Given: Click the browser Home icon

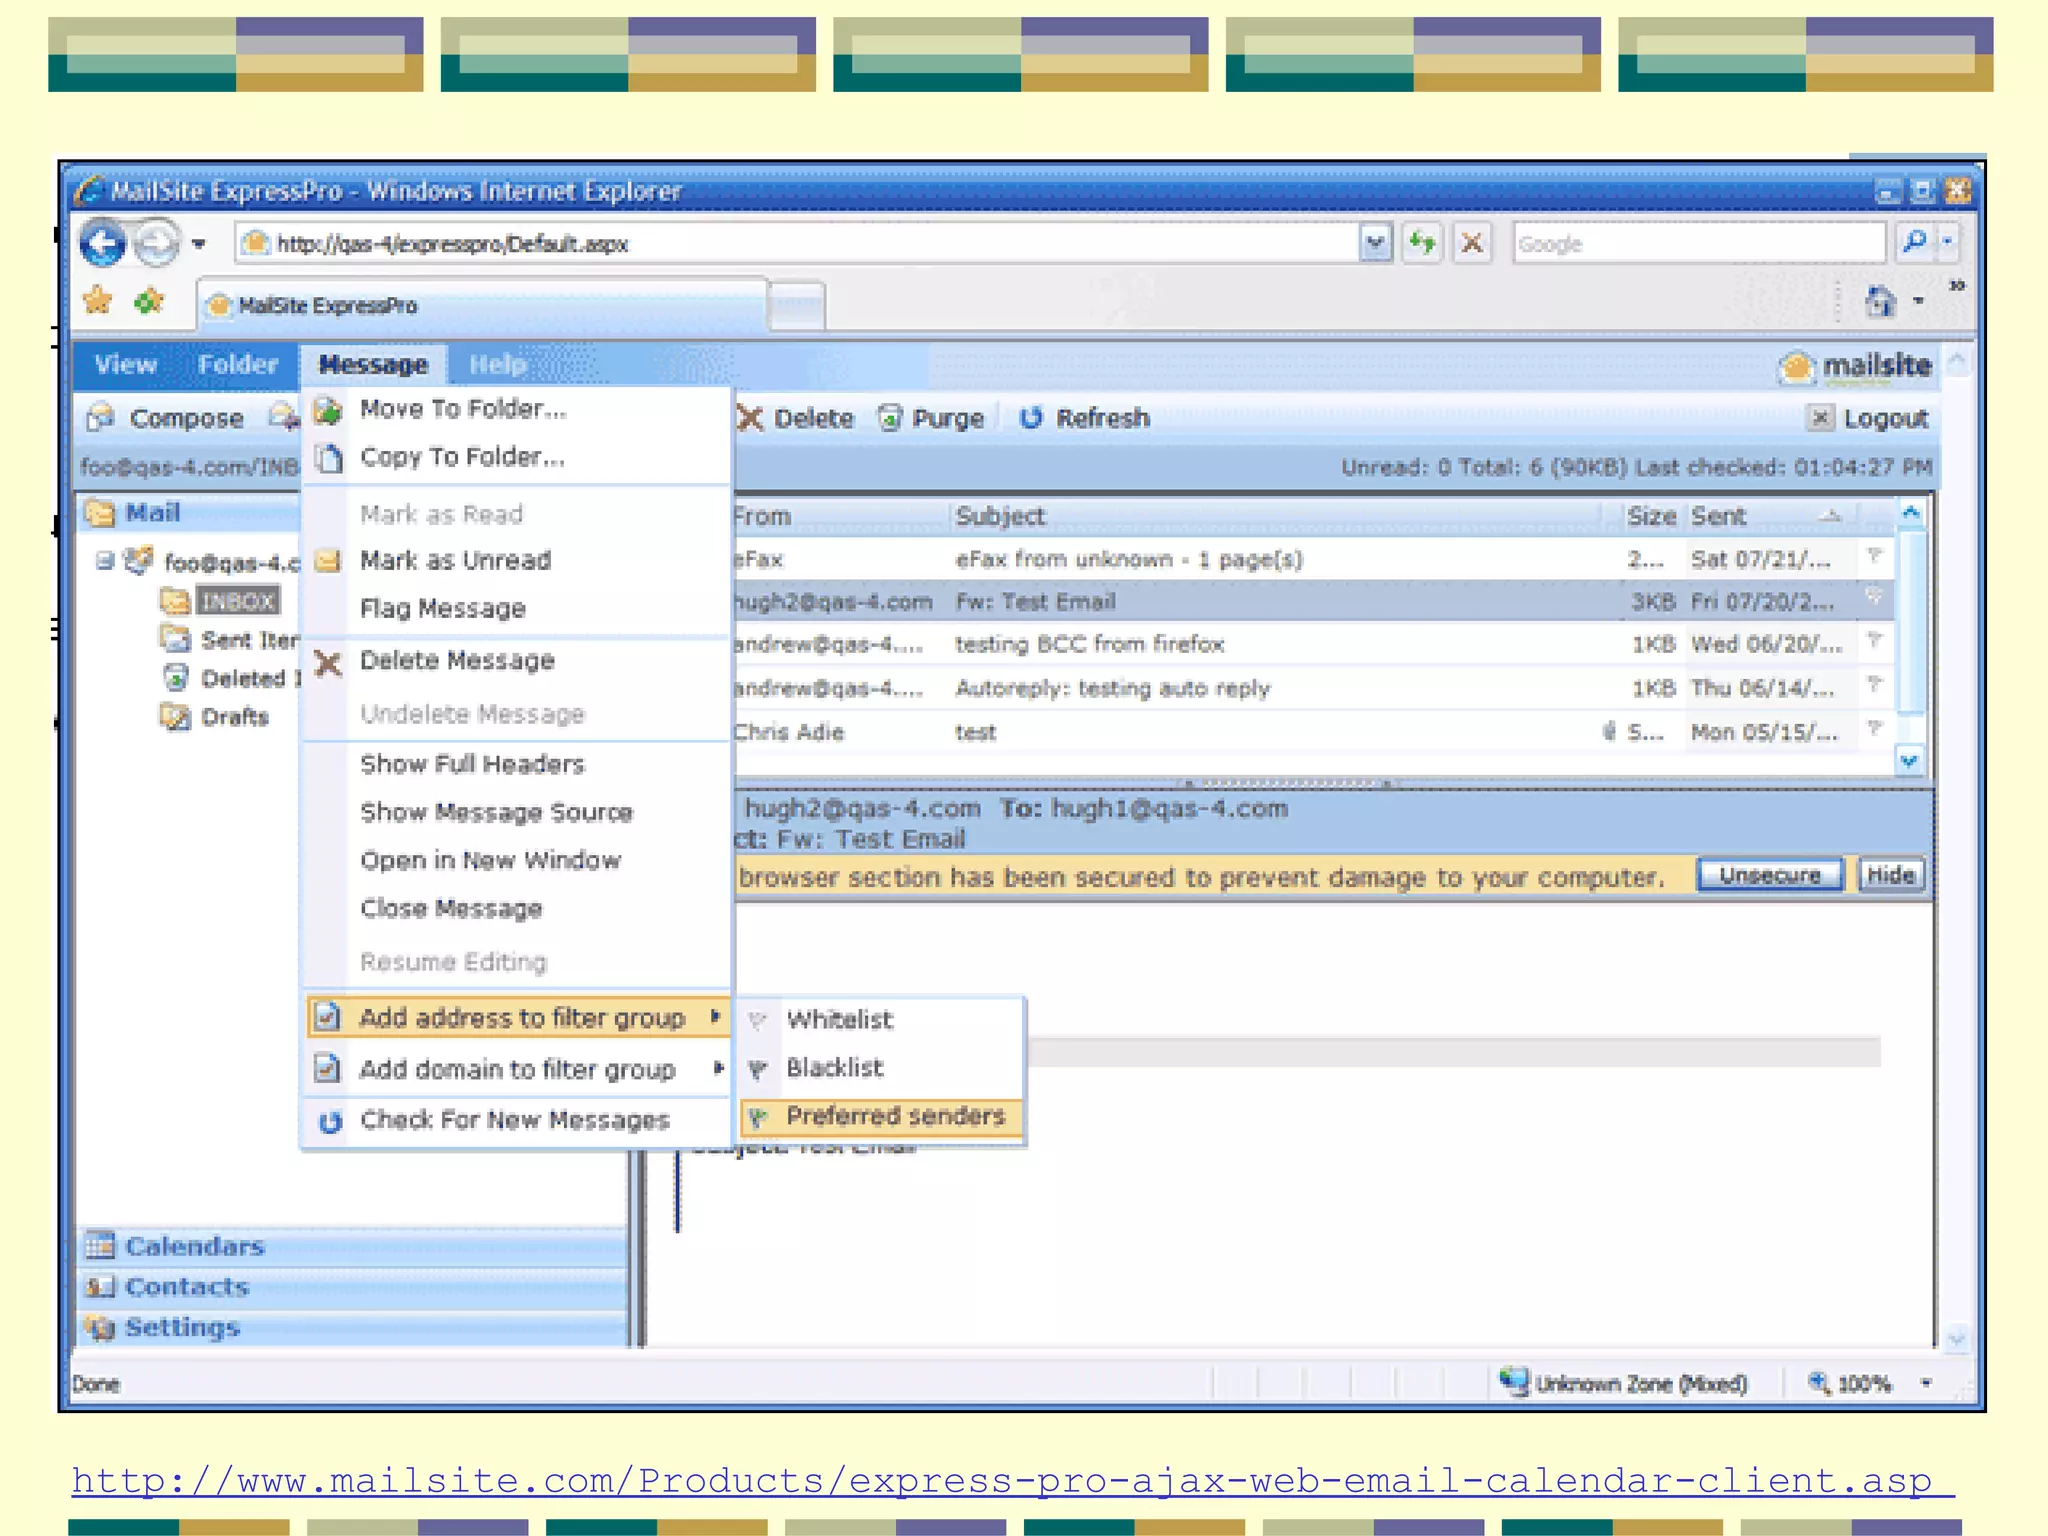Looking at the screenshot, I should (x=1880, y=300).
